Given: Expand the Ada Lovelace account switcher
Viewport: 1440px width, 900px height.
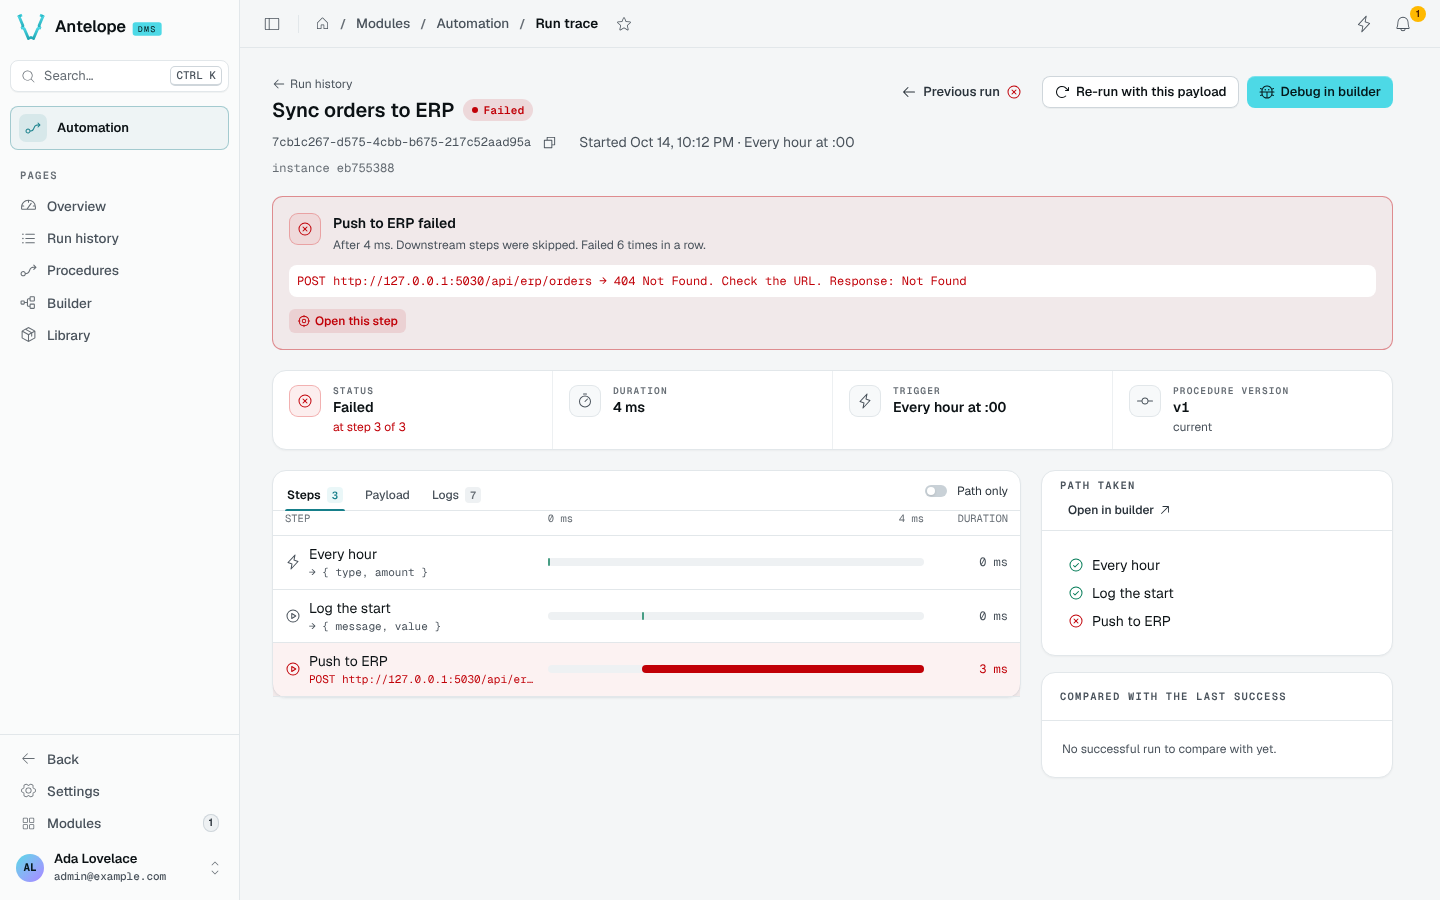Looking at the screenshot, I should (119, 867).
